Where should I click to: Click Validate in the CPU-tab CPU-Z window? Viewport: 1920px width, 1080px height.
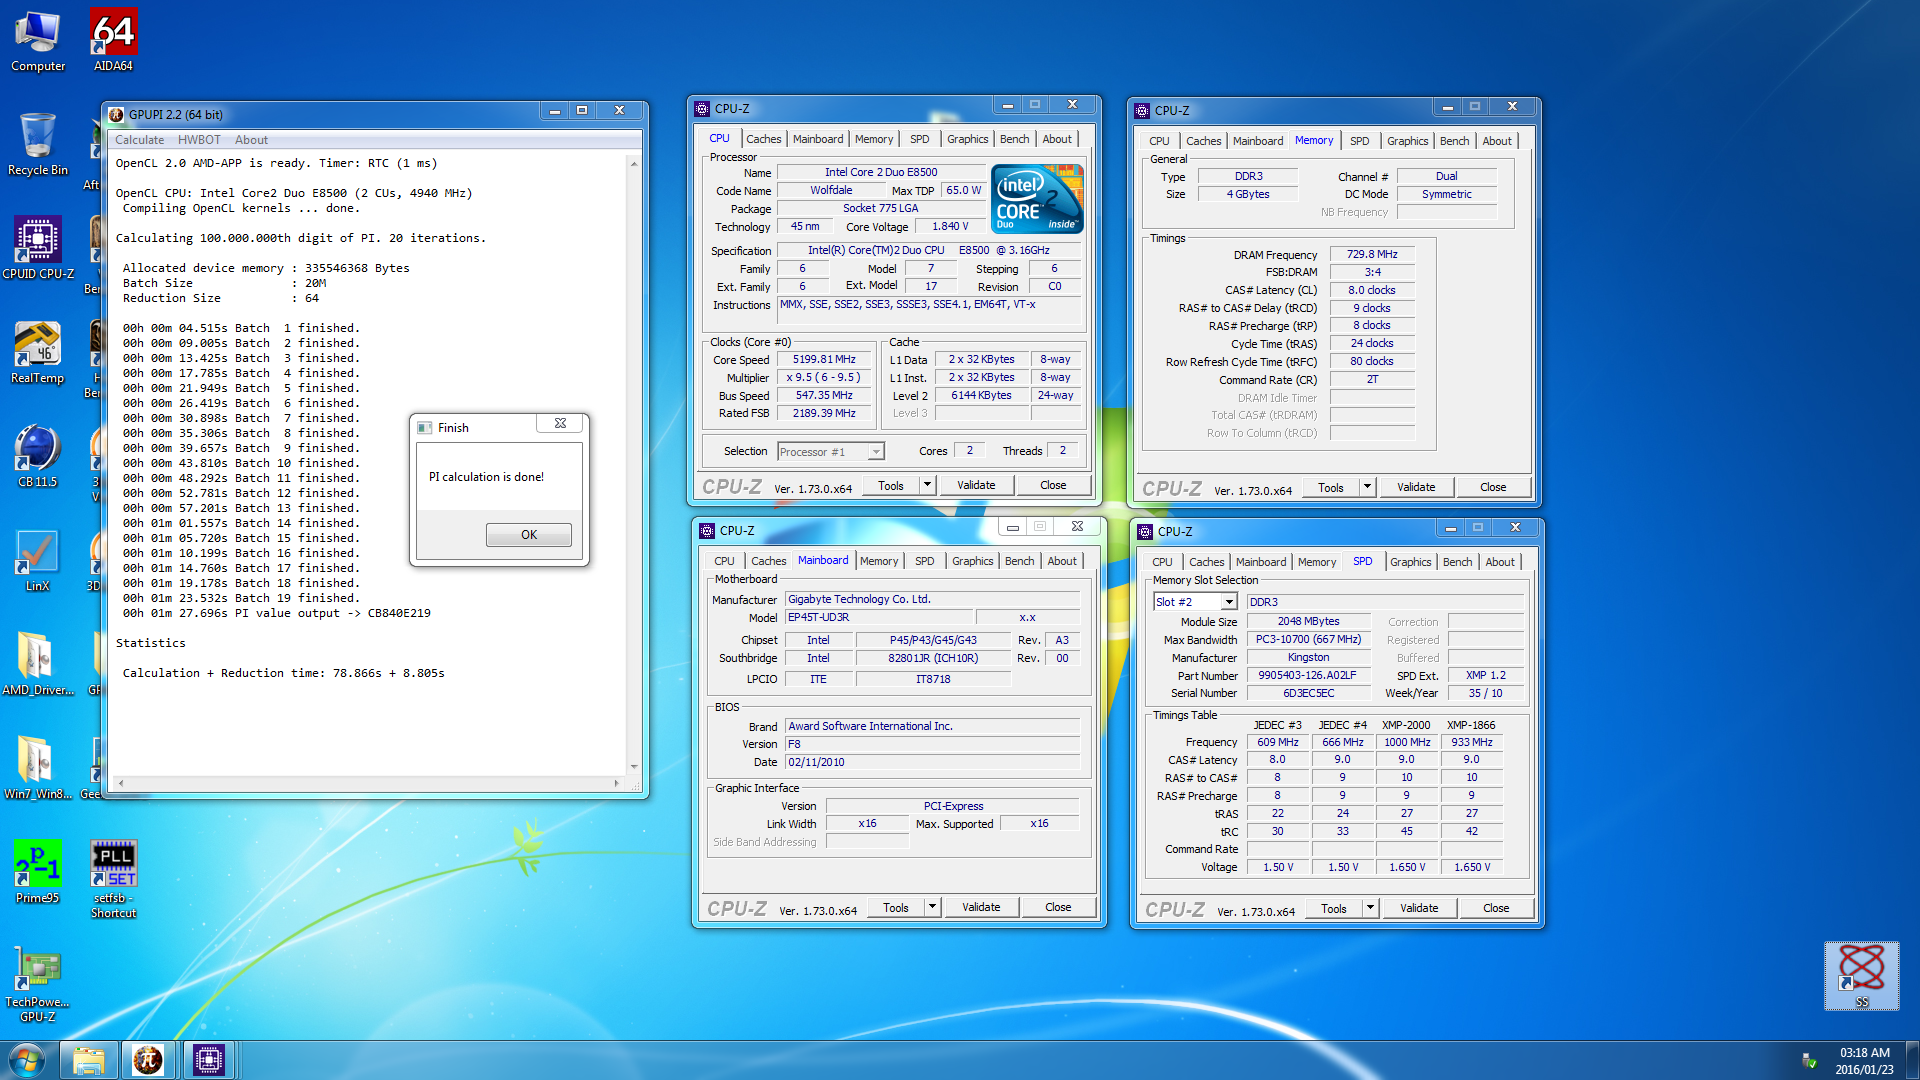tap(976, 485)
